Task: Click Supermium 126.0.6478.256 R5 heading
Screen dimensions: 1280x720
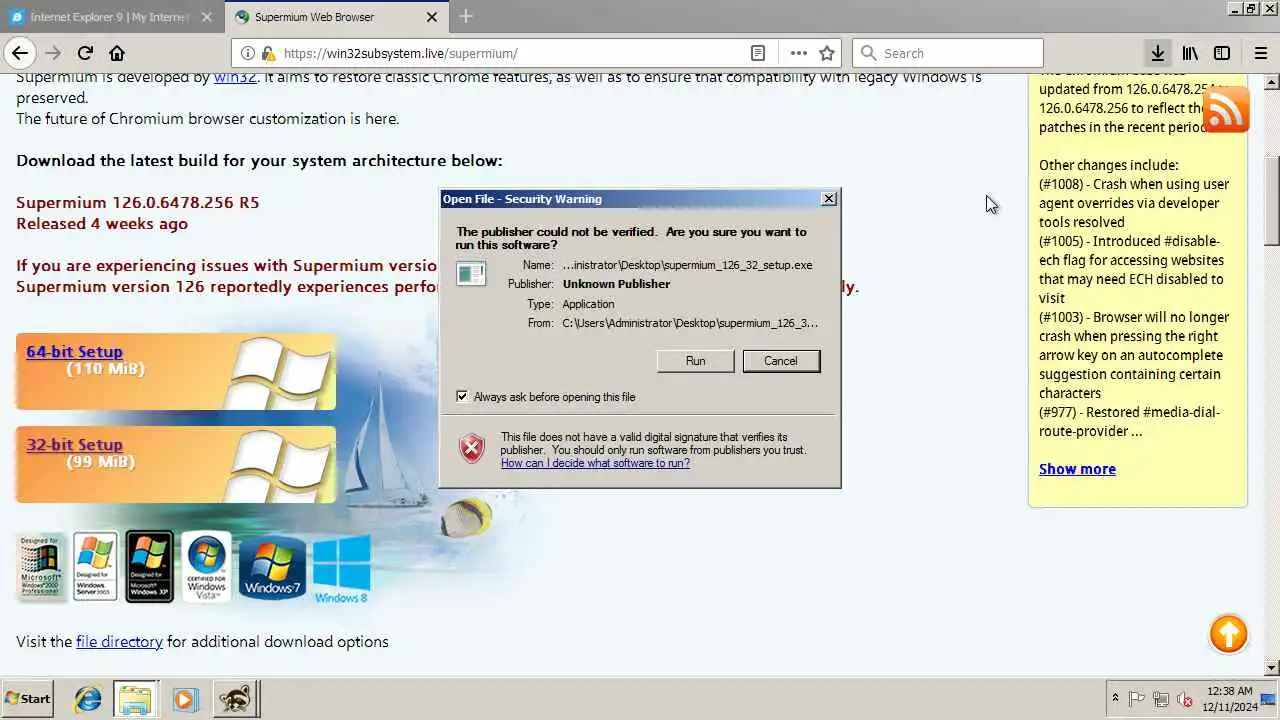Action: tap(137, 202)
